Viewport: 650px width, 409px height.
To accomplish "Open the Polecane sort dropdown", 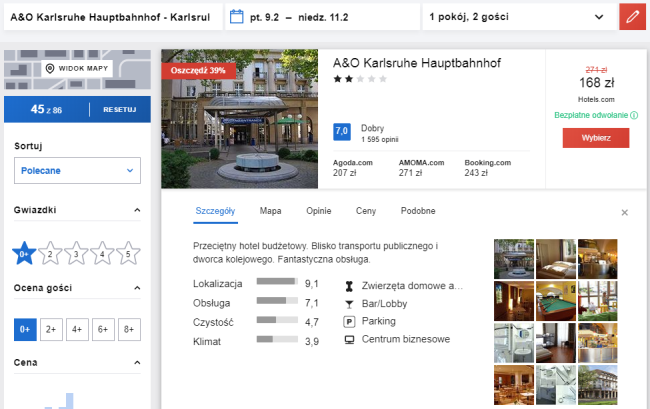I will click(77, 170).
